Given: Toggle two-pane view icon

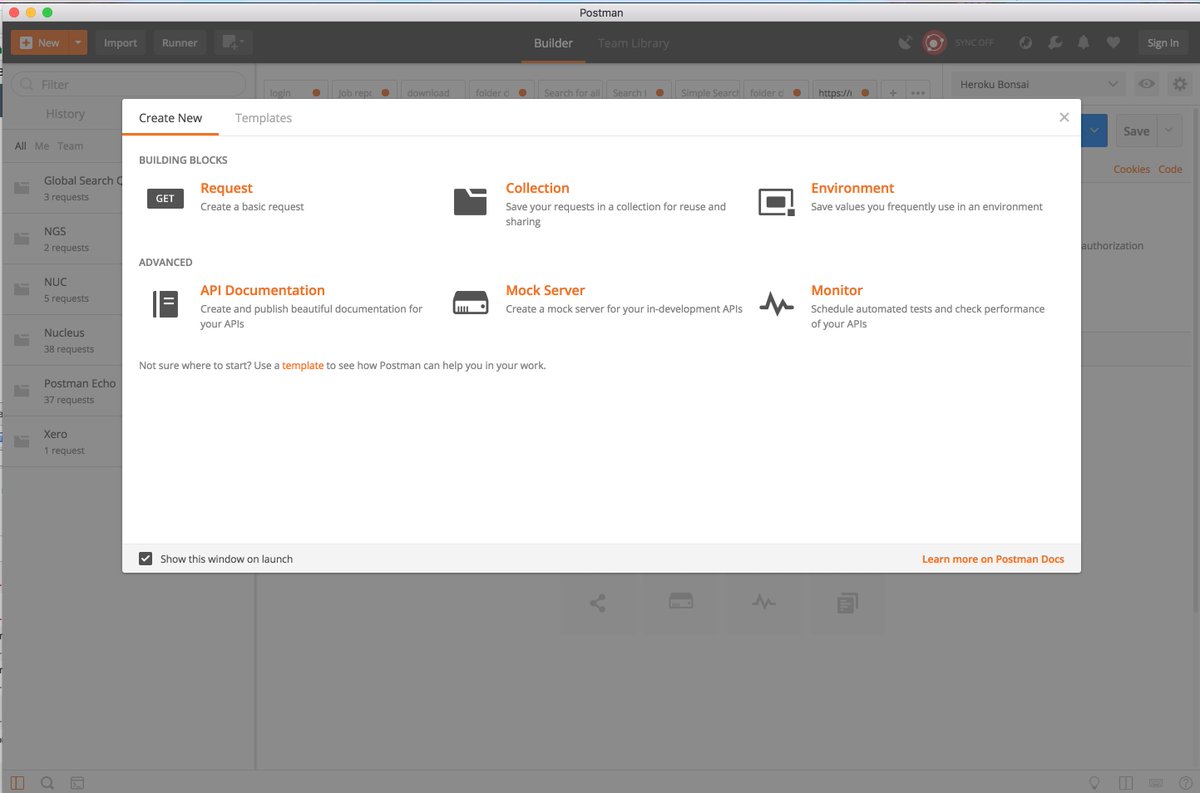Looking at the screenshot, I should point(1126,783).
